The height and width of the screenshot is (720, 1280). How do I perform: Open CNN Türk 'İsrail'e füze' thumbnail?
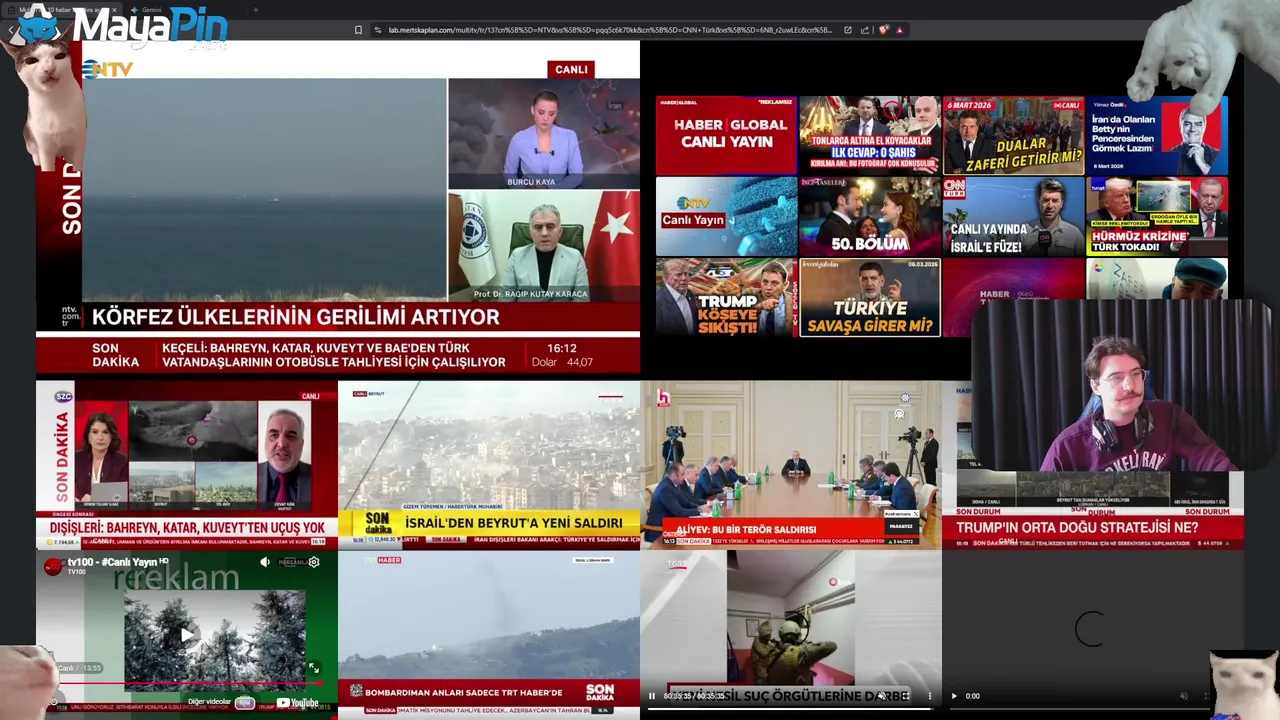coord(1013,216)
